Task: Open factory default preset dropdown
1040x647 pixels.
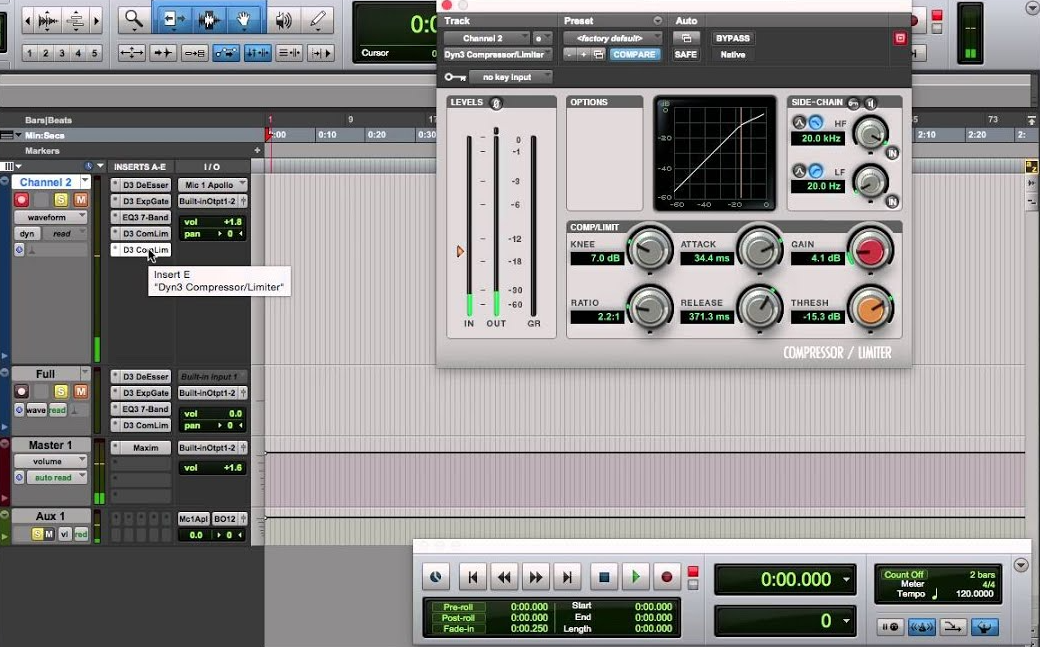Action: coord(613,38)
